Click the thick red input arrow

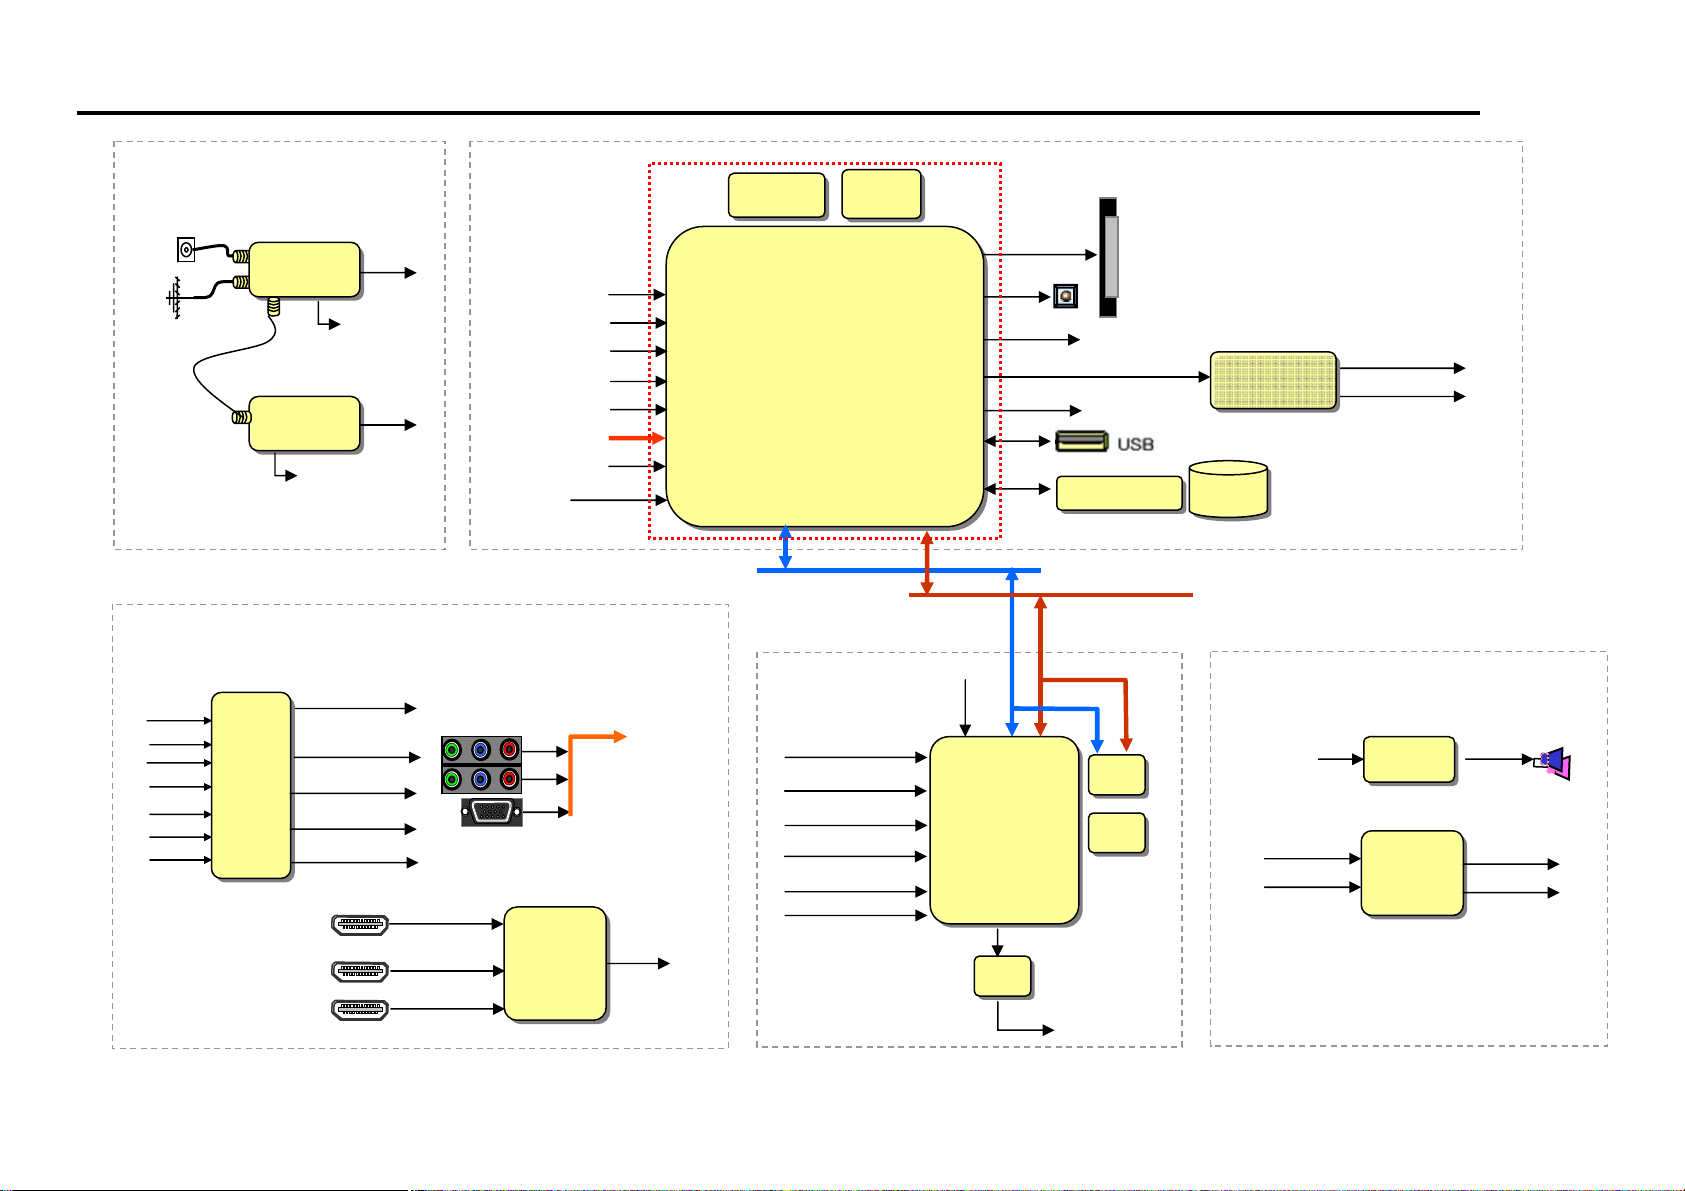pos(637,438)
